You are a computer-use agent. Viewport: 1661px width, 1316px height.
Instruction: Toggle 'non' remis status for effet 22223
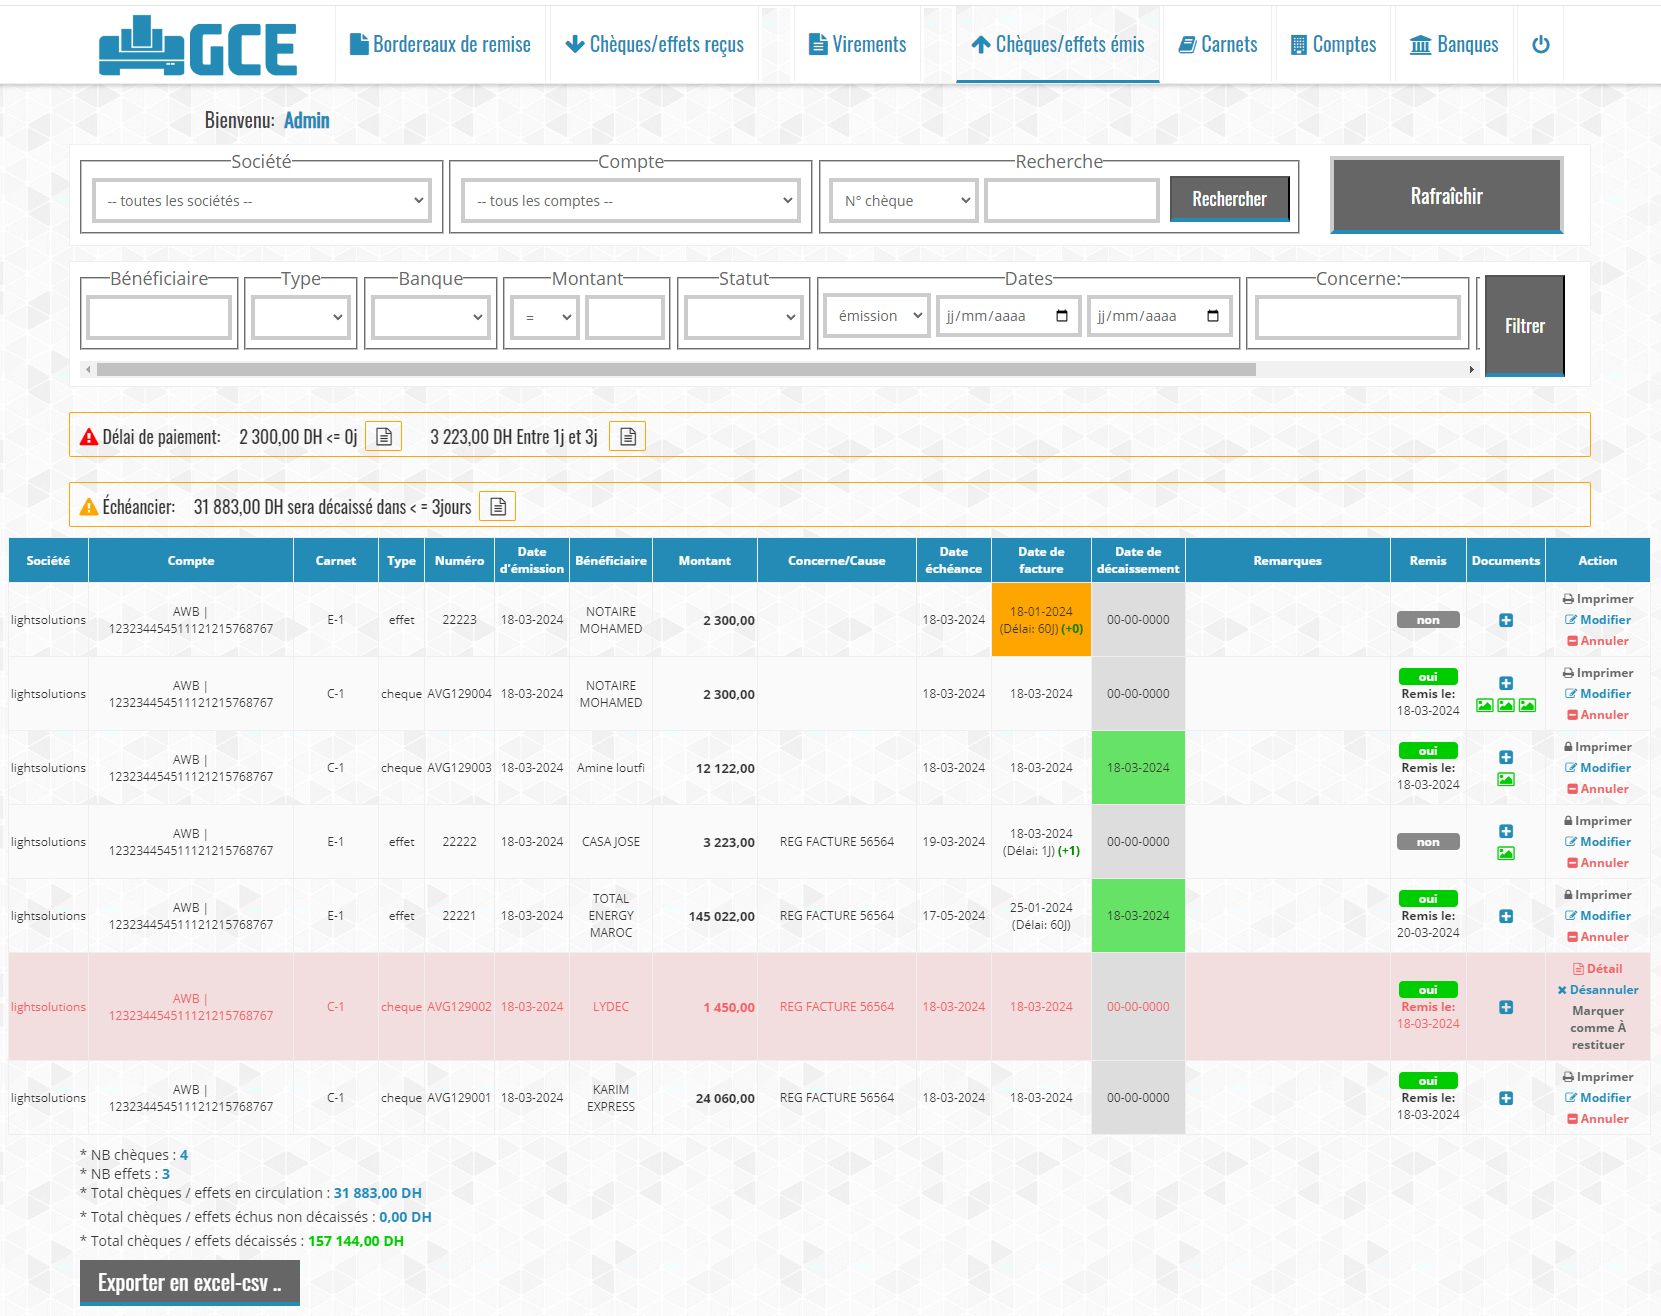coord(1427,620)
